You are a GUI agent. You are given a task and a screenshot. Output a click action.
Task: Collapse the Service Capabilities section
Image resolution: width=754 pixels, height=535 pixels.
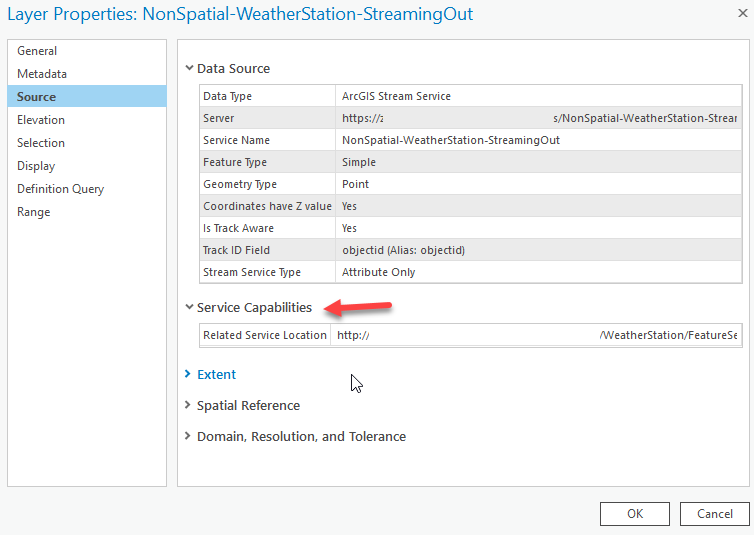coord(189,308)
